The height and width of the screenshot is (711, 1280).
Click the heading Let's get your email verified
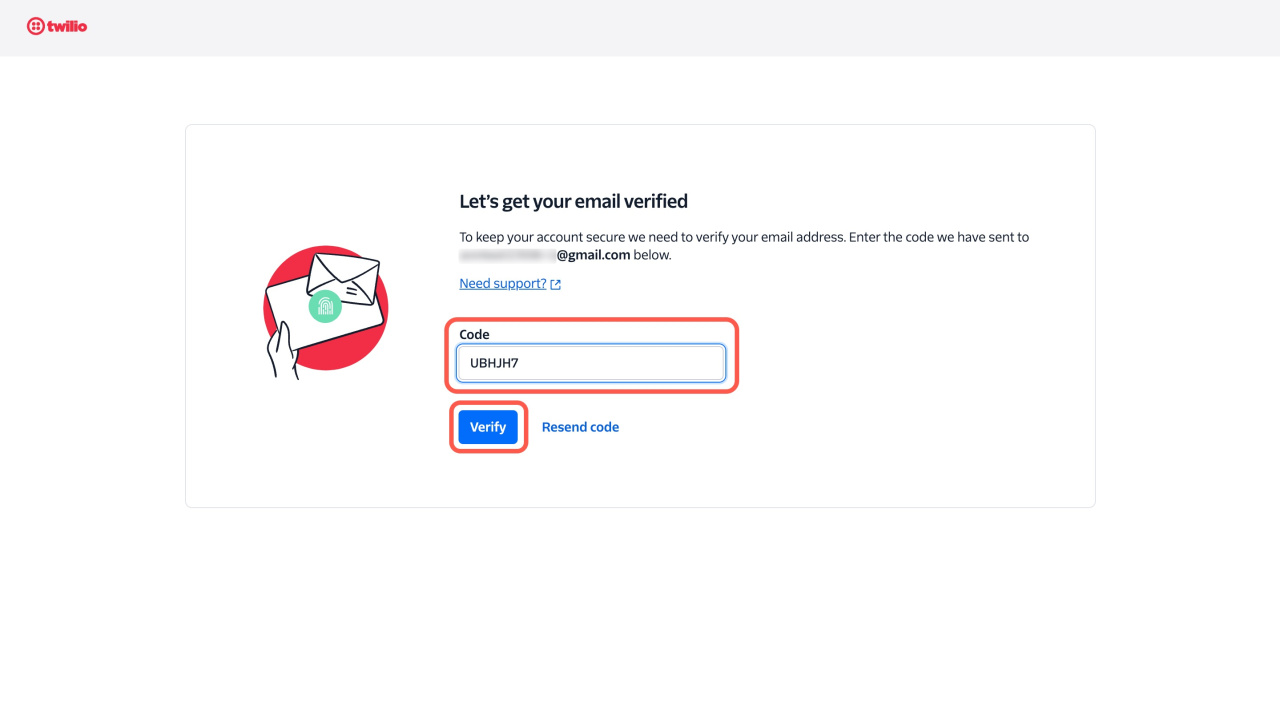click(x=573, y=201)
